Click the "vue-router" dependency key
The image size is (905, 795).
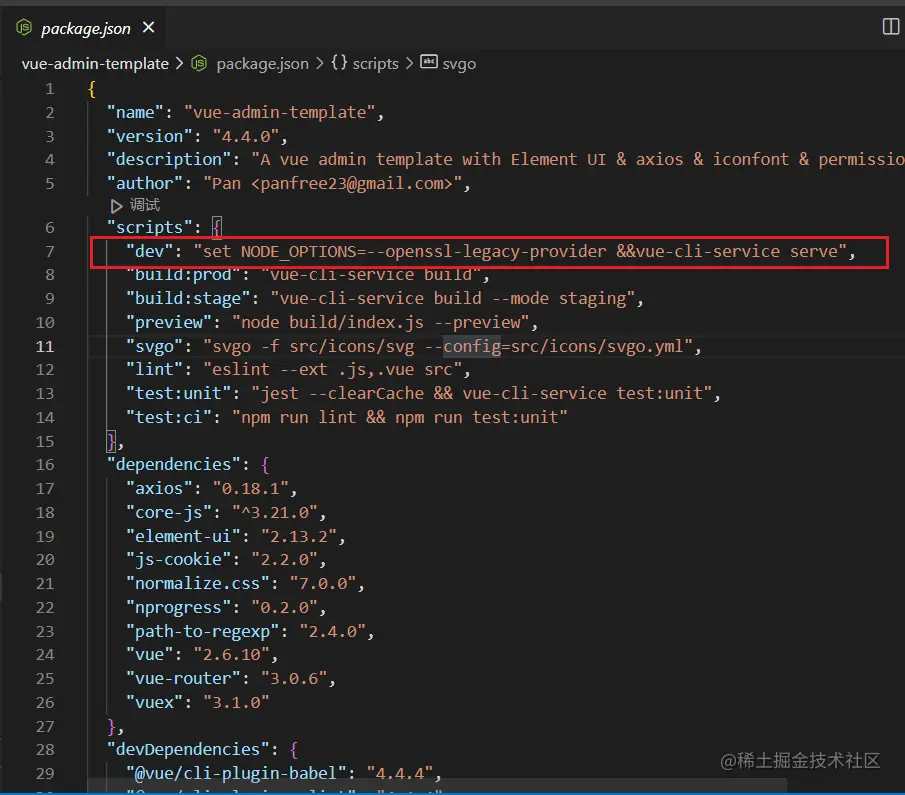click(184, 678)
